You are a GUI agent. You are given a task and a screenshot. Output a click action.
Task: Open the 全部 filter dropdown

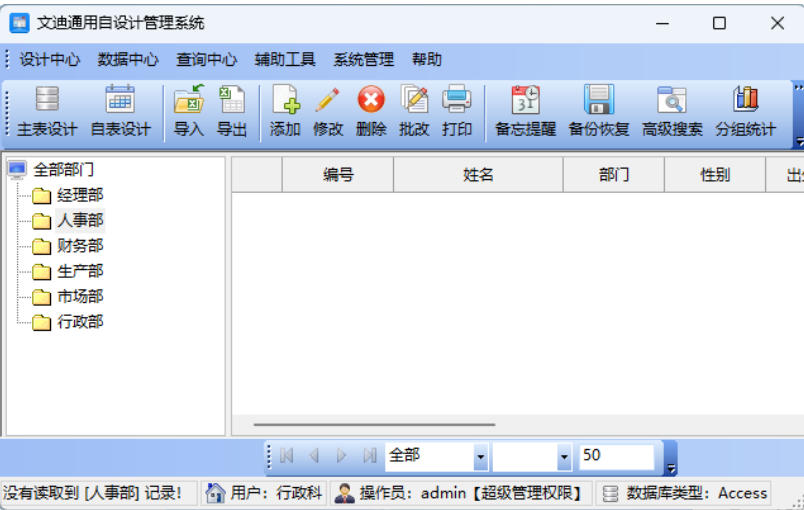(480, 456)
